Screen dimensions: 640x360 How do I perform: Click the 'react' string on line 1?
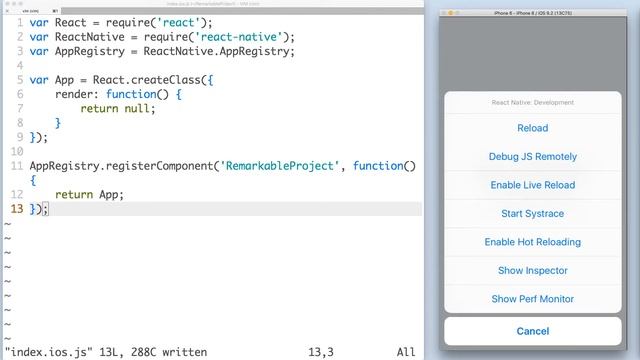178,22
